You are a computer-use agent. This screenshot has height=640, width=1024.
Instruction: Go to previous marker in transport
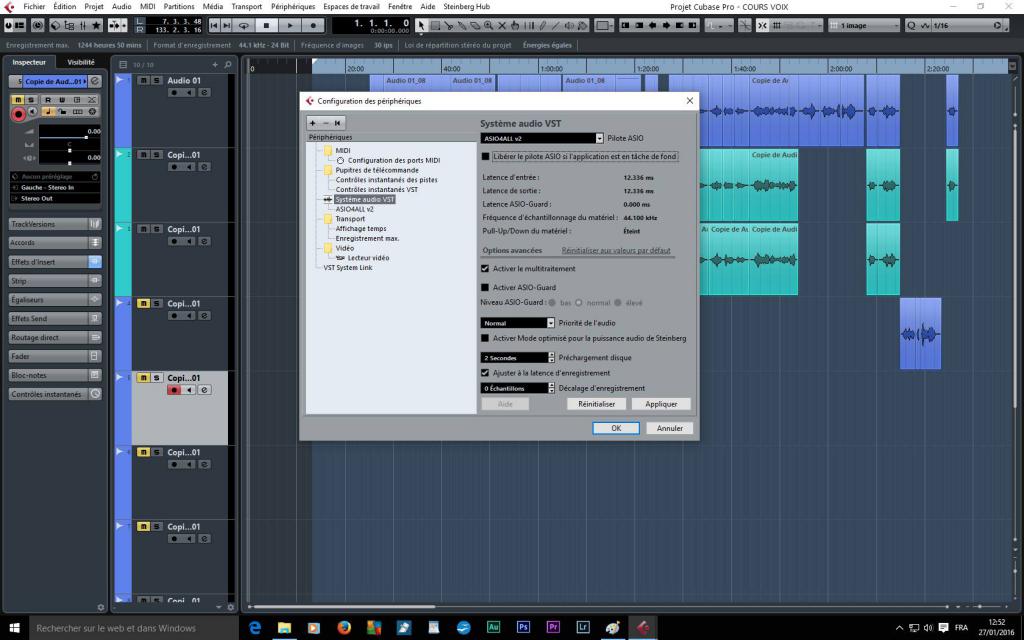214,25
